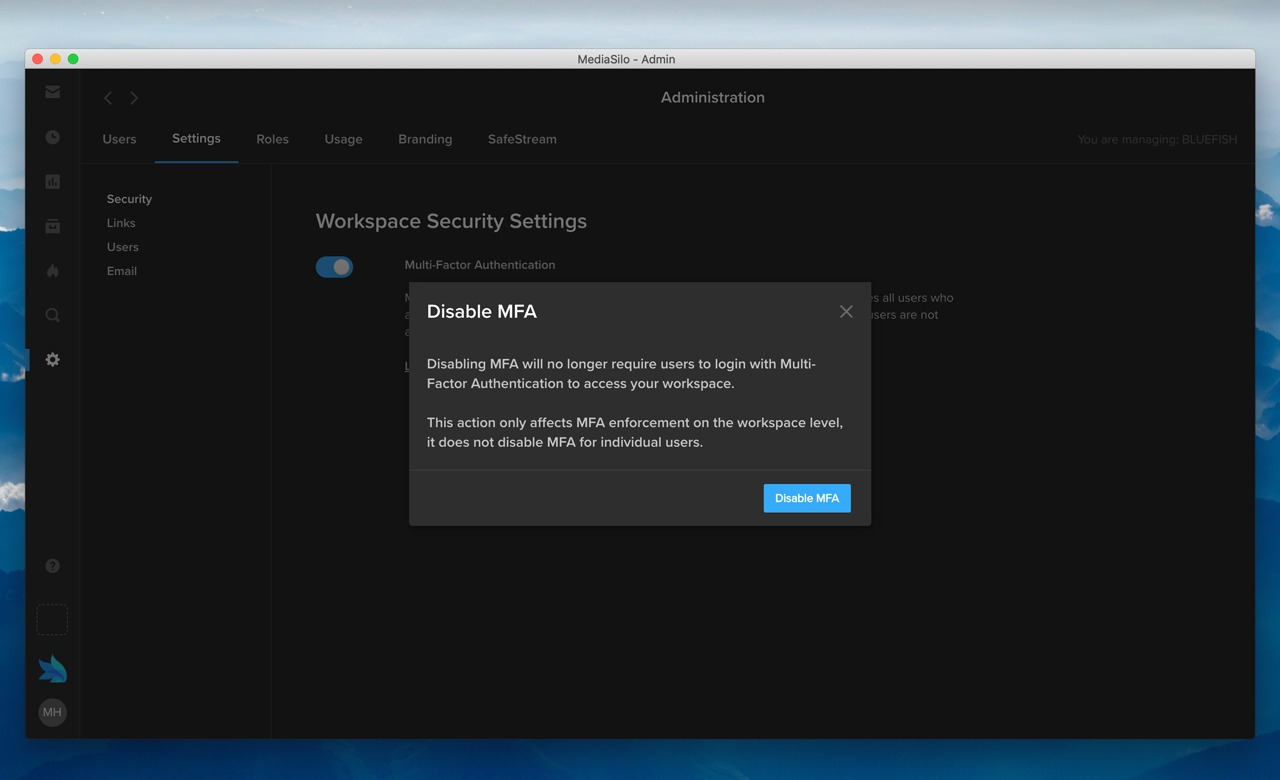Select the Administration gear icon
1280x780 pixels.
[x=52, y=359]
